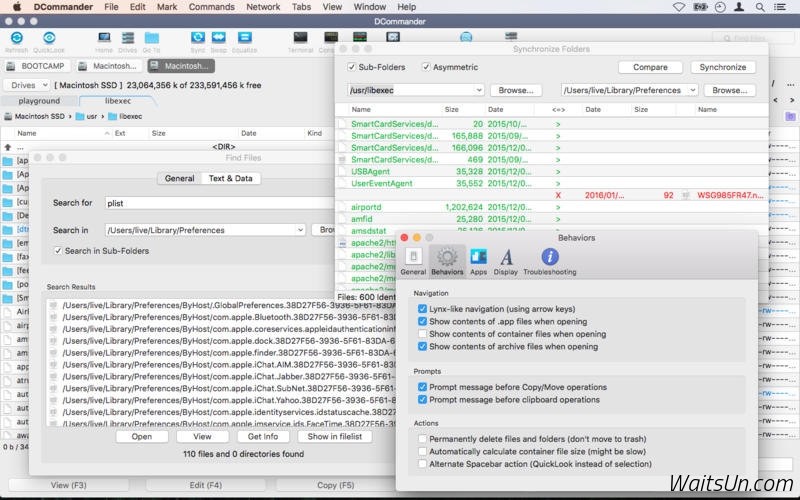This screenshot has height=500, width=800.
Task: Click the Equalize panels icon
Action: pyautogui.click(x=245, y=38)
